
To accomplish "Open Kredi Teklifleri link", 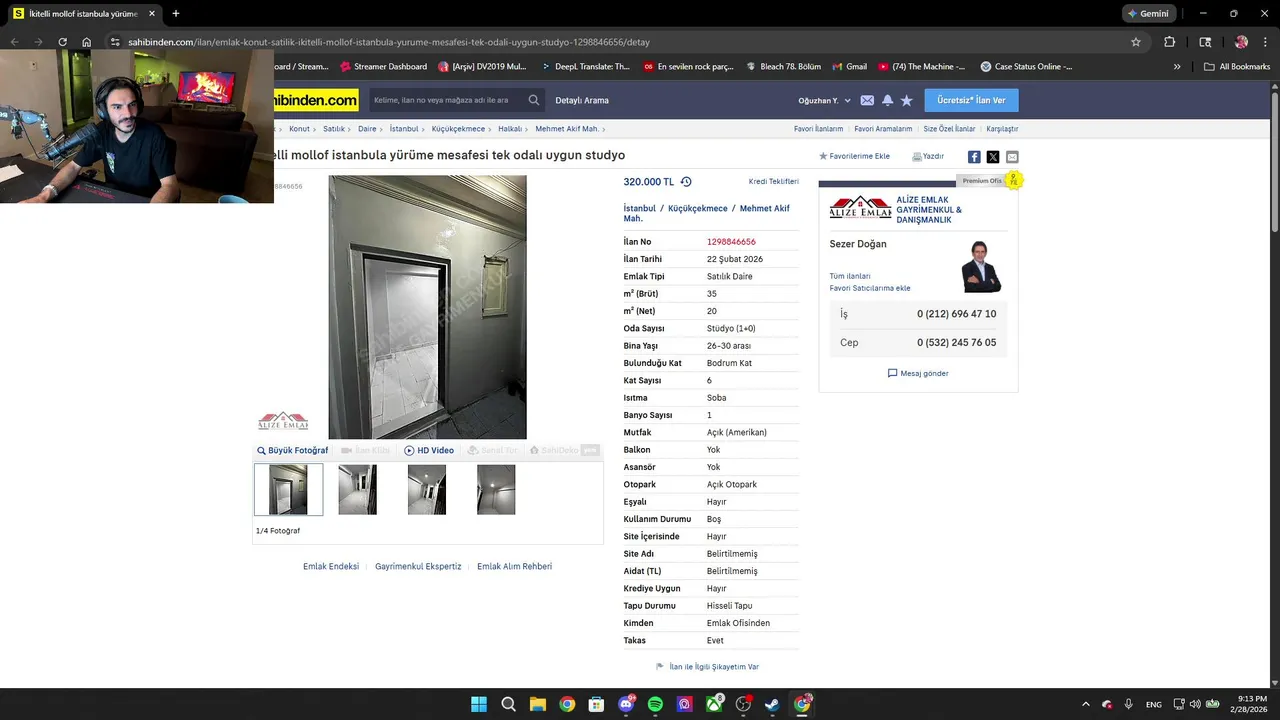I will click(774, 182).
